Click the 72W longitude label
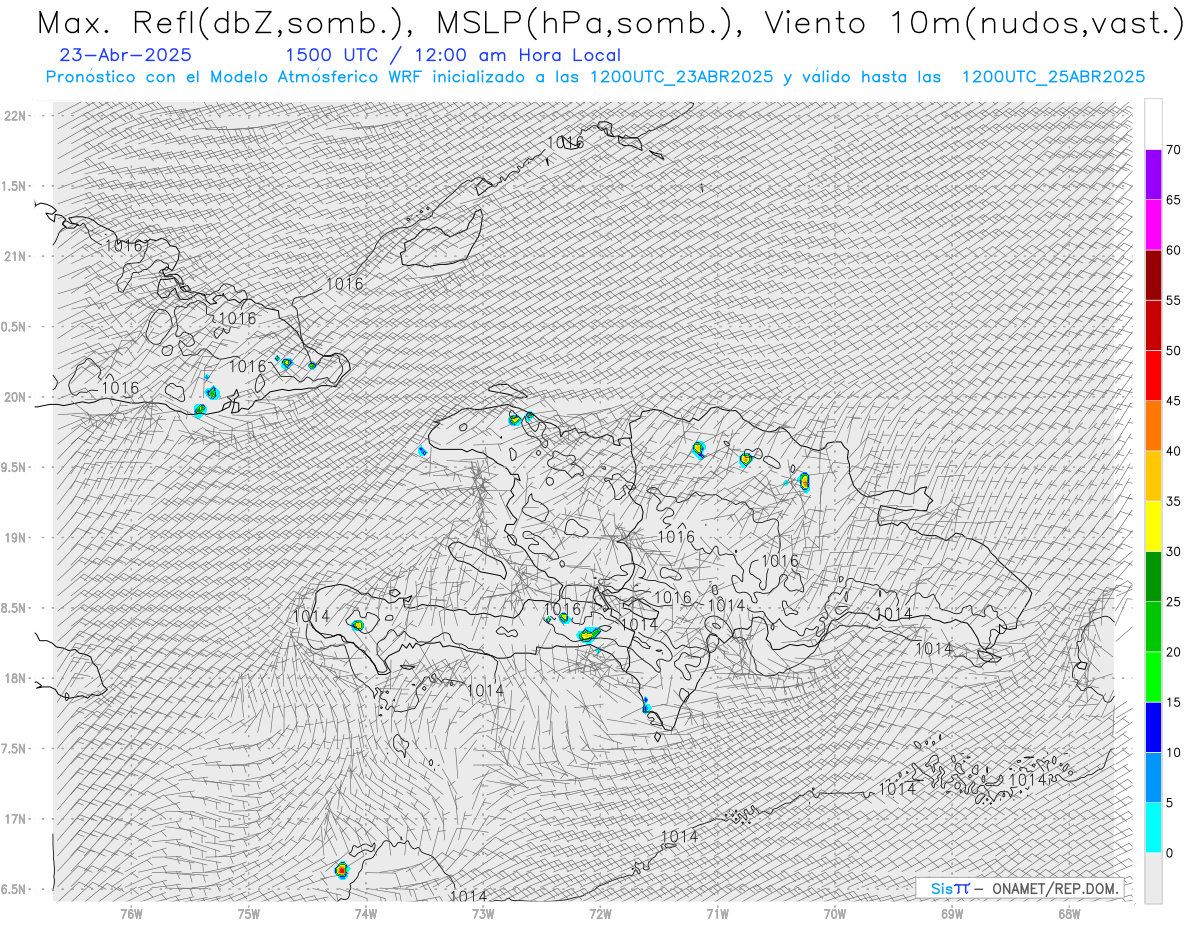The width and height of the screenshot is (1200, 927). pyautogui.click(x=600, y=913)
